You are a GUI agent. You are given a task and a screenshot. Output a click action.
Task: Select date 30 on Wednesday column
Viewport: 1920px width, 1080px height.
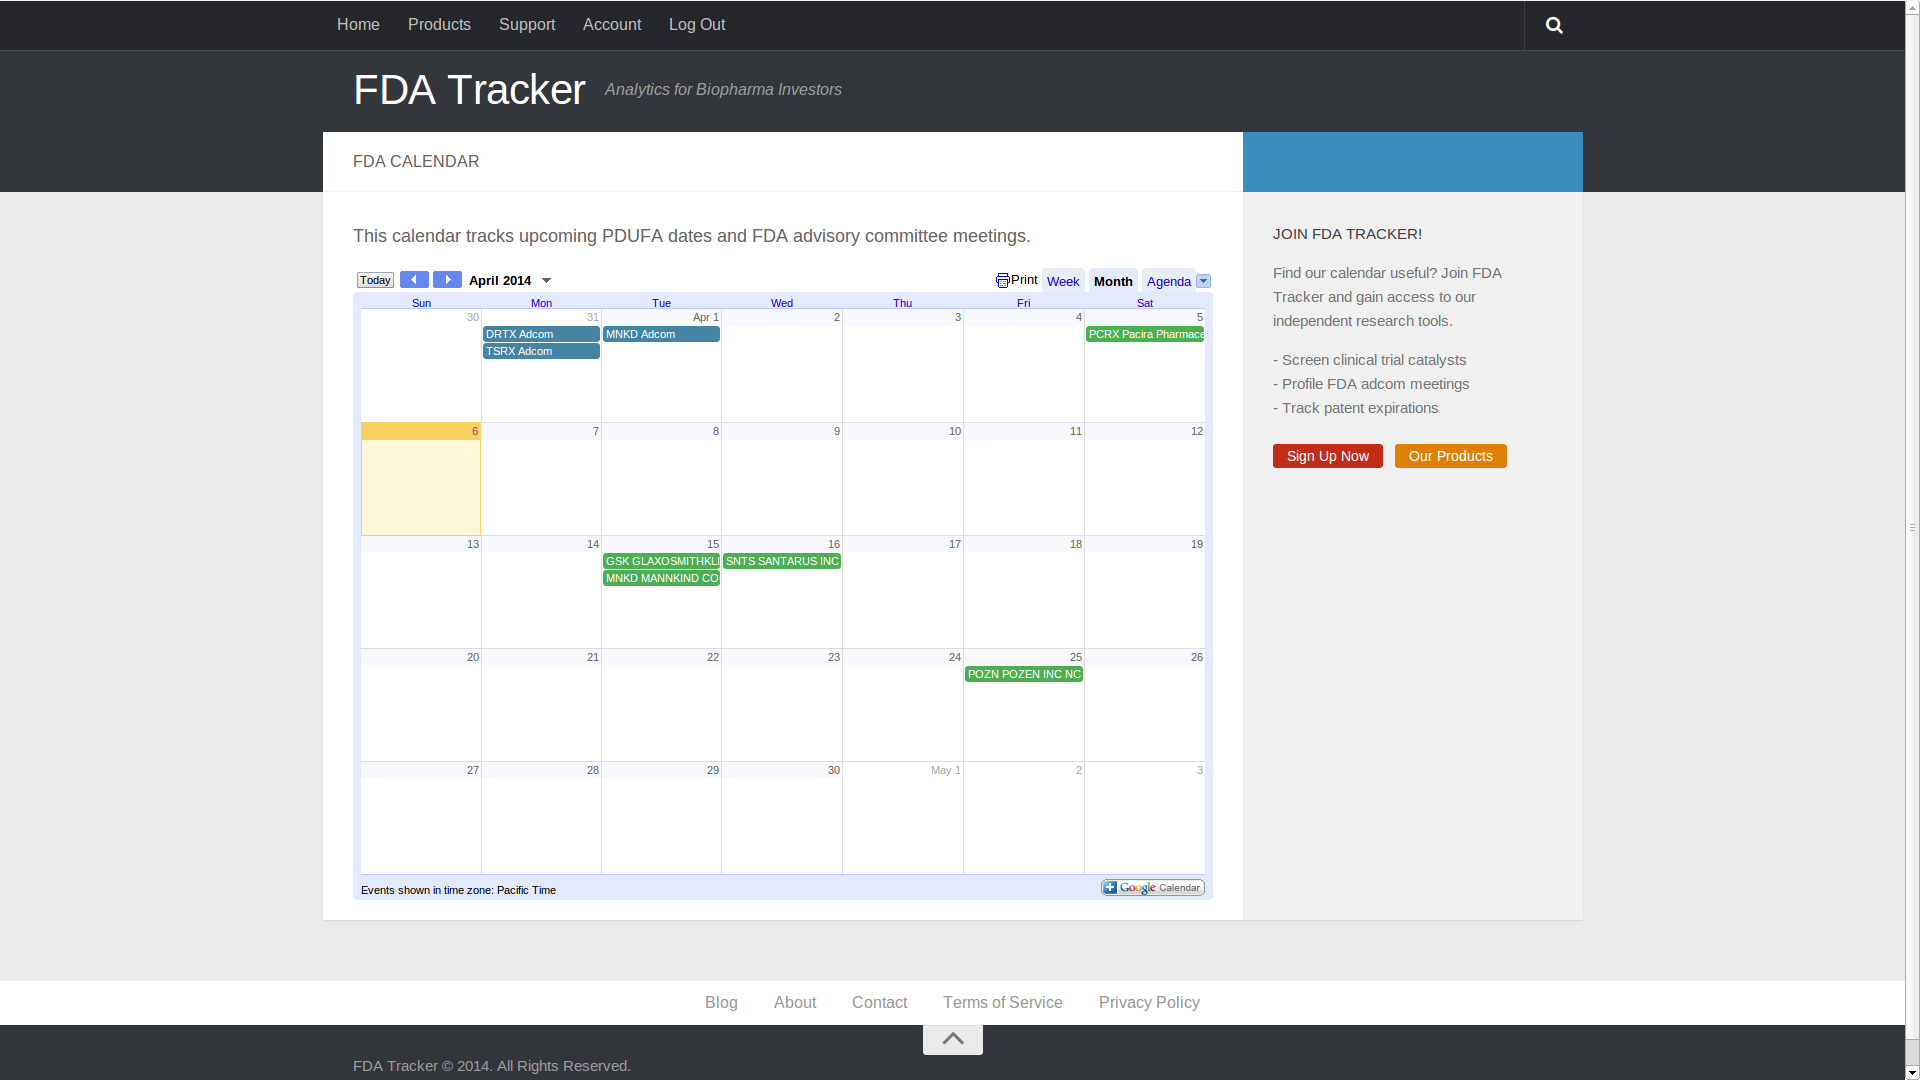click(834, 770)
